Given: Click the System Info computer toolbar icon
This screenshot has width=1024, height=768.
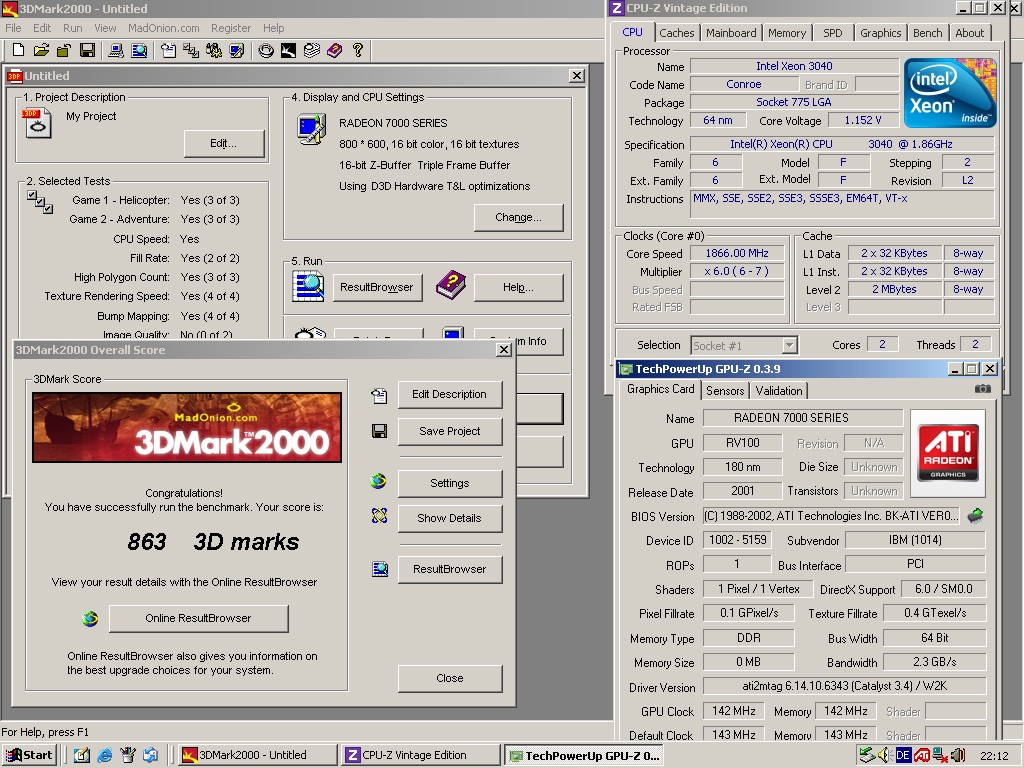Looking at the screenshot, I should 116,50.
